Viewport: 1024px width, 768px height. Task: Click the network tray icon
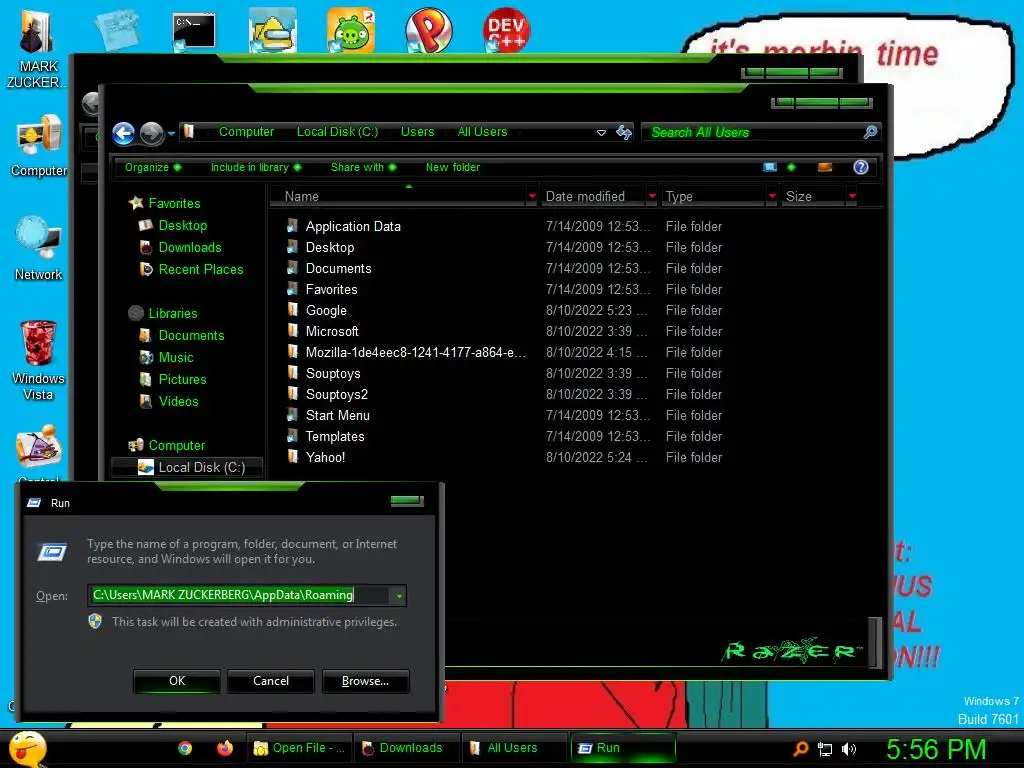click(x=825, y=749)
